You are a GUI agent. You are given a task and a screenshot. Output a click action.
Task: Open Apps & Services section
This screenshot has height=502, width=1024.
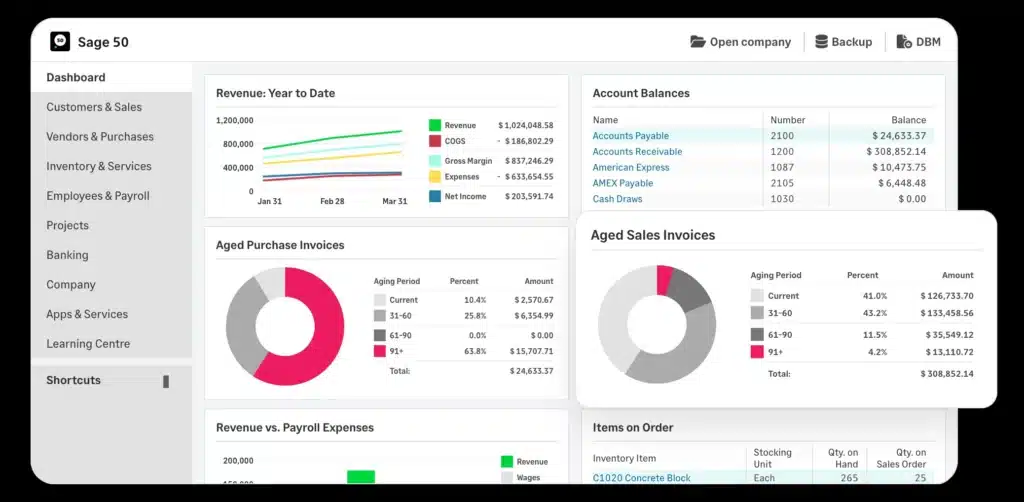pyautogui.click(x=87, y=314)
